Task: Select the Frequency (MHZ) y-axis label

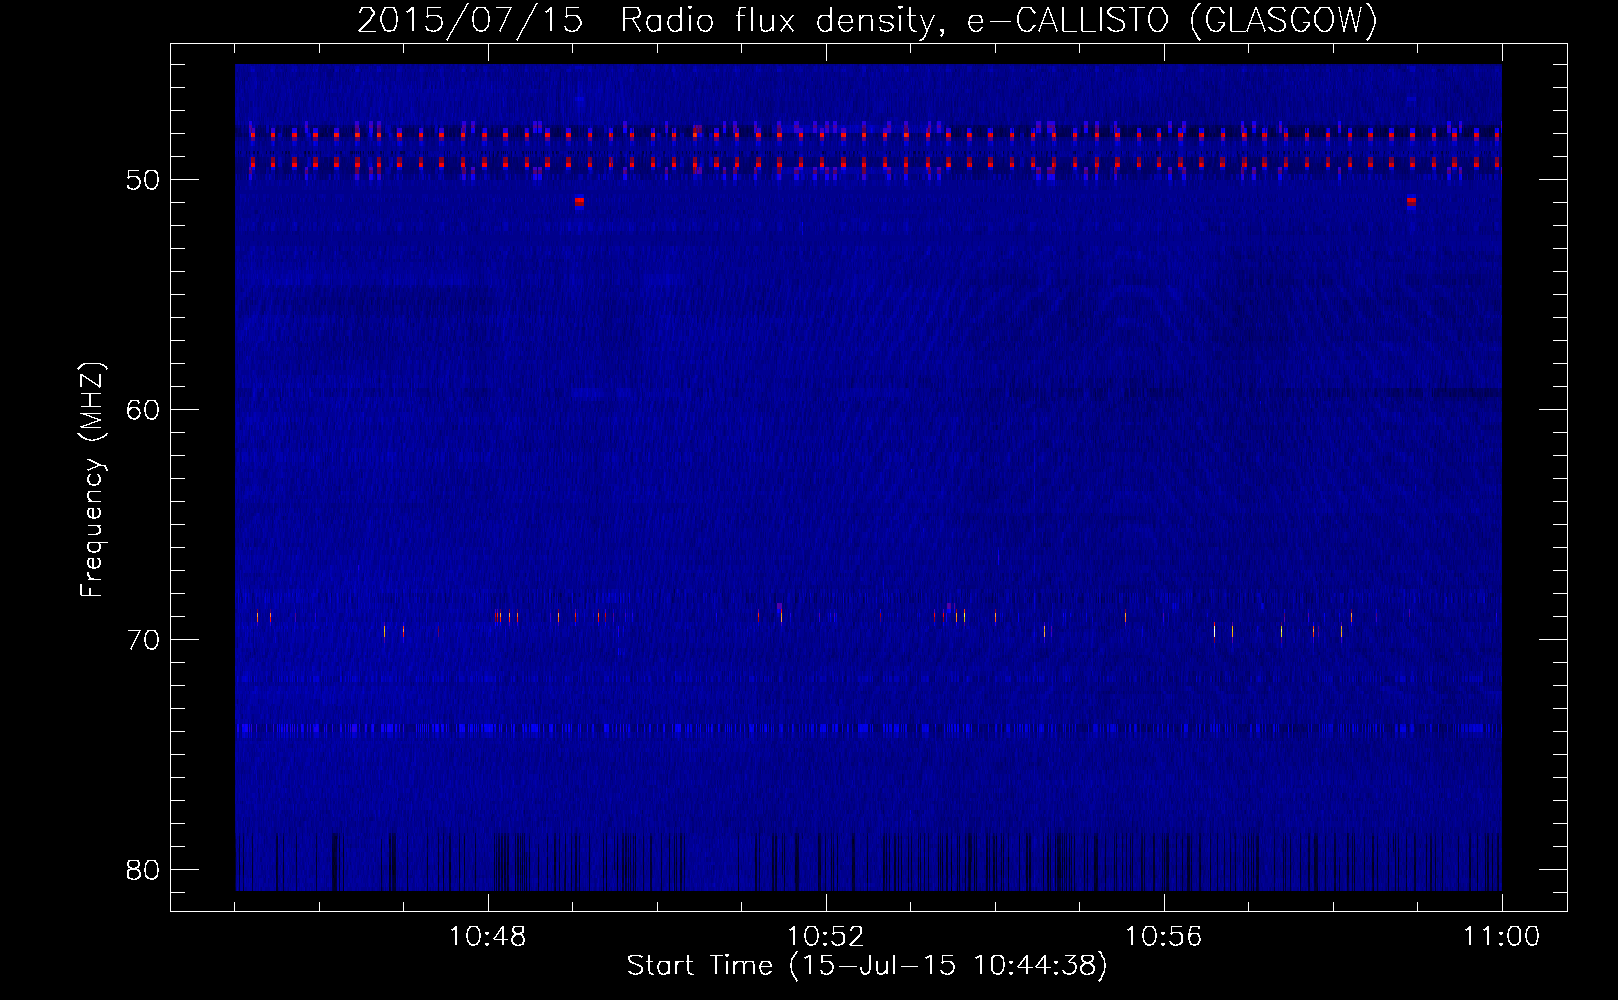Action: (x=92, y=479)
